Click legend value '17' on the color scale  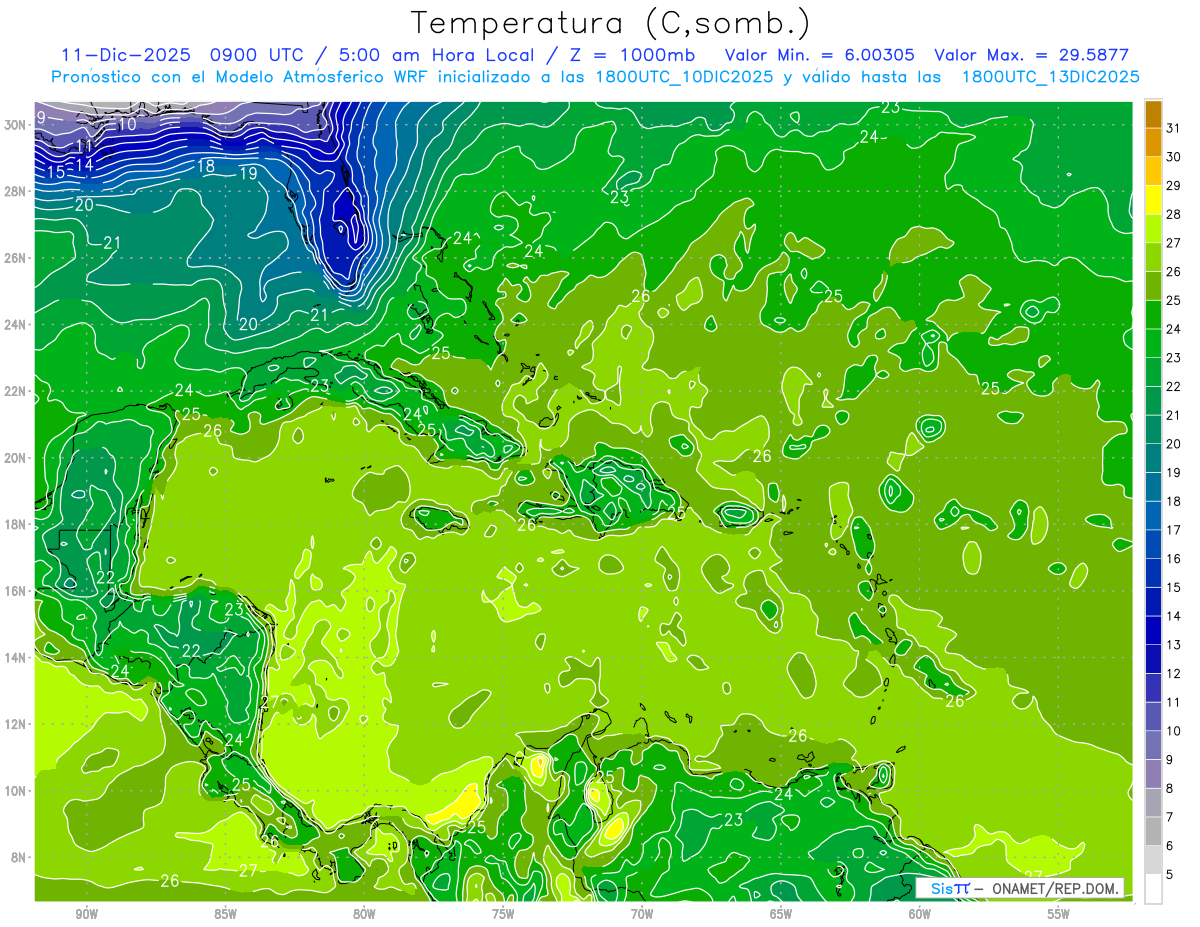(x=1174, y=530)
